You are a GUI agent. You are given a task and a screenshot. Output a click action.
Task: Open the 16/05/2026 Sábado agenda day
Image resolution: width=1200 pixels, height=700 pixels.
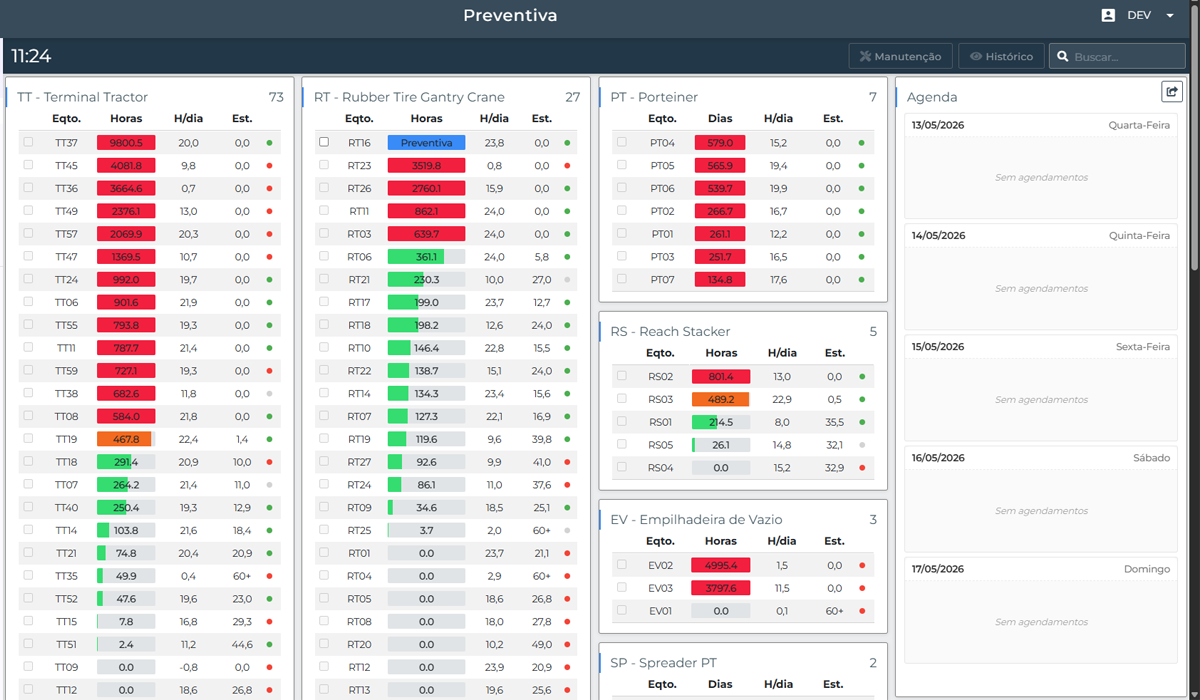1041,499
